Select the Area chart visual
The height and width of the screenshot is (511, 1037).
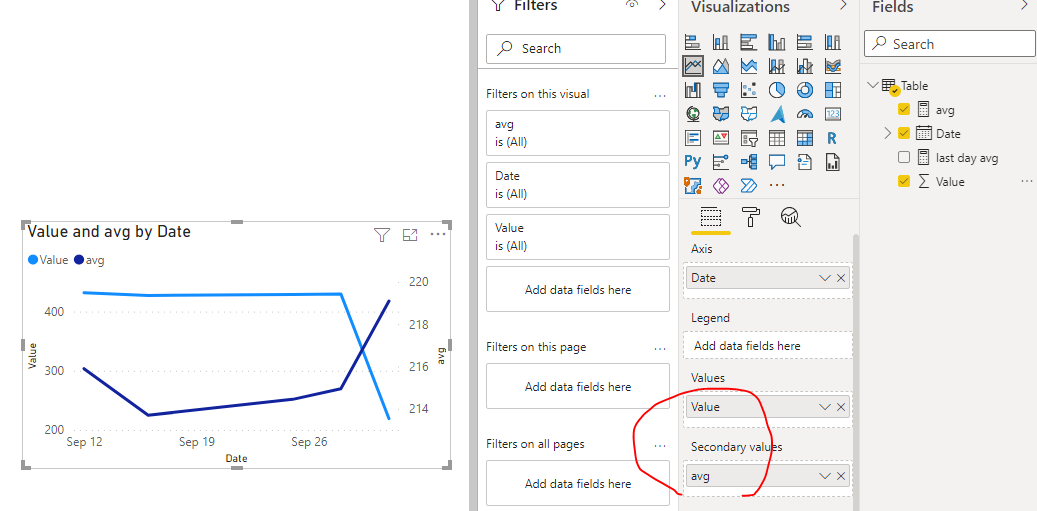click(721, 66)
